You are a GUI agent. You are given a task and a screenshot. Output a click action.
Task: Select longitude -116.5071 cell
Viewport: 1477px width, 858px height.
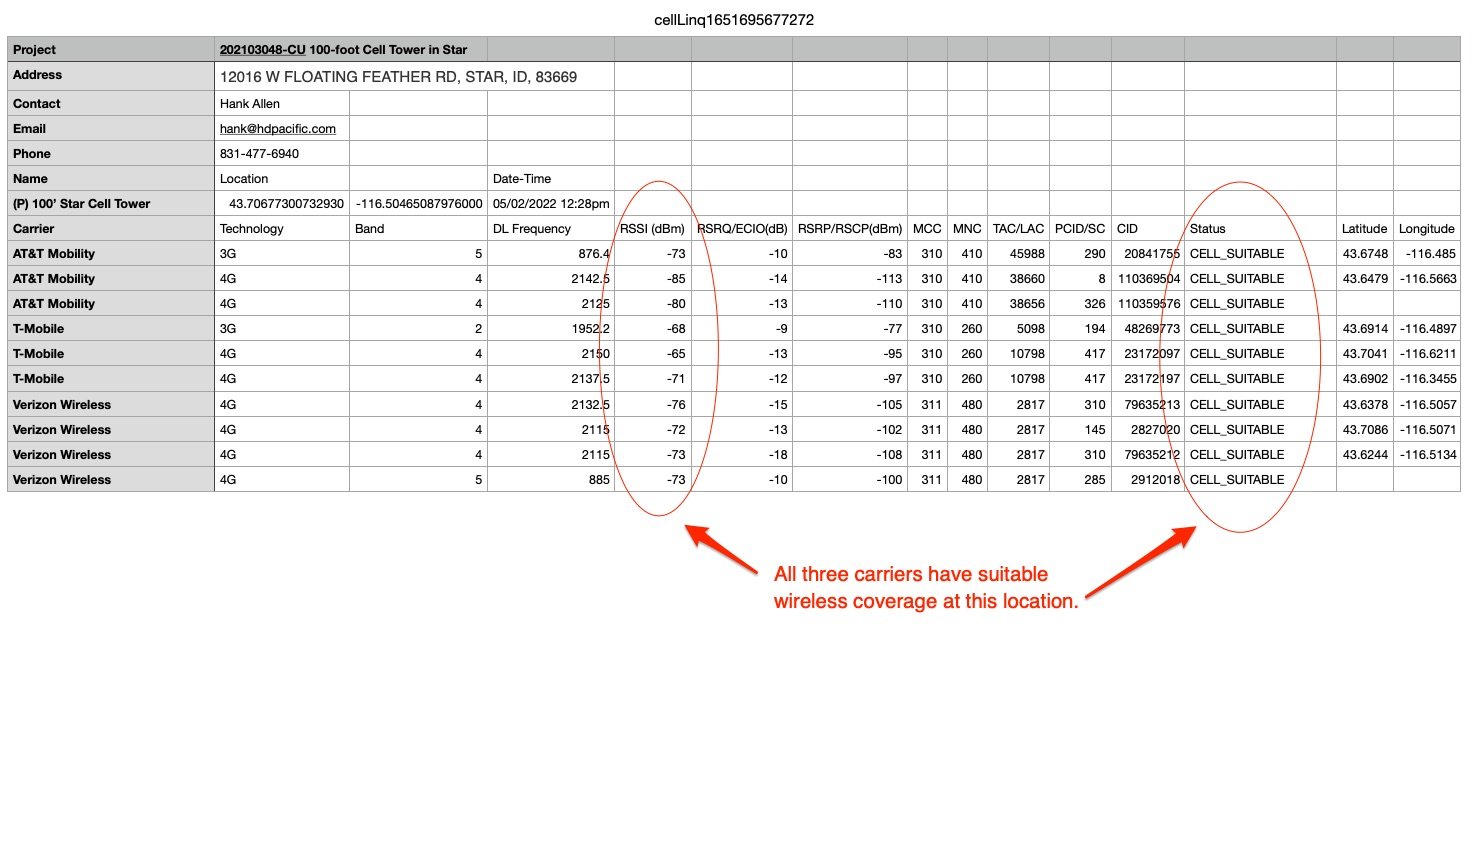1427,429
